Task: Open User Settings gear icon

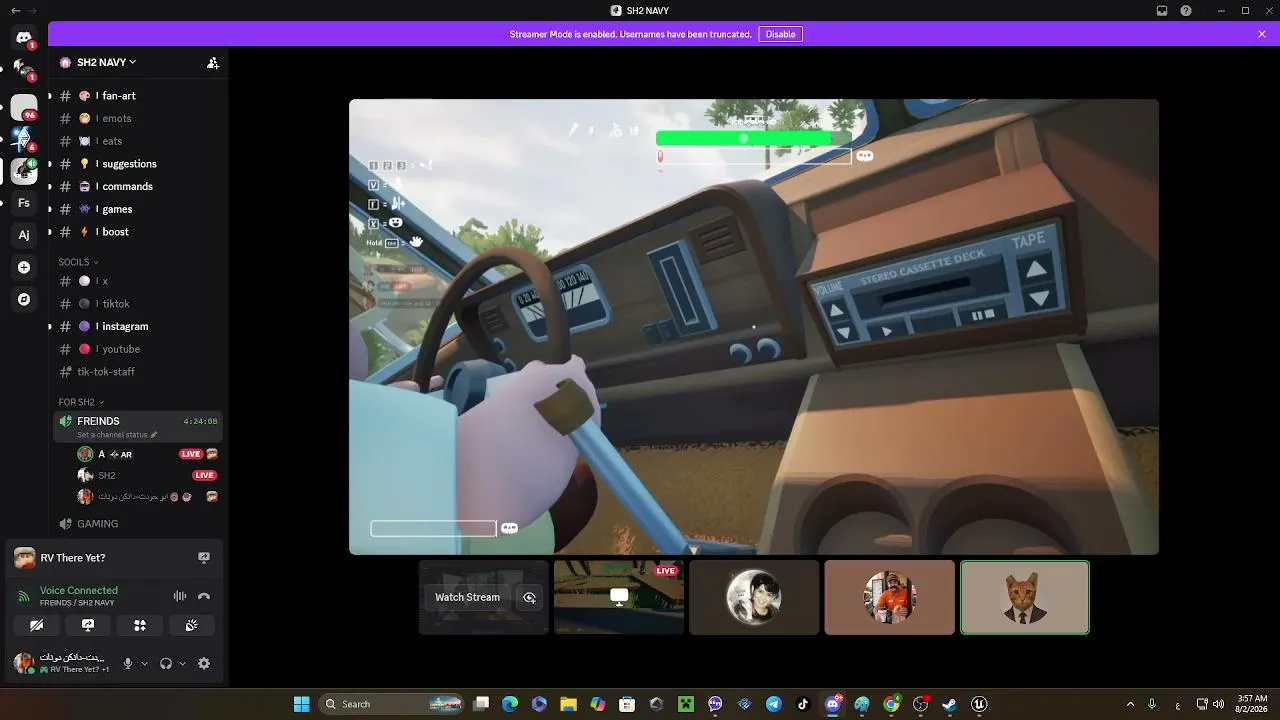Action: tap(204, 663)
